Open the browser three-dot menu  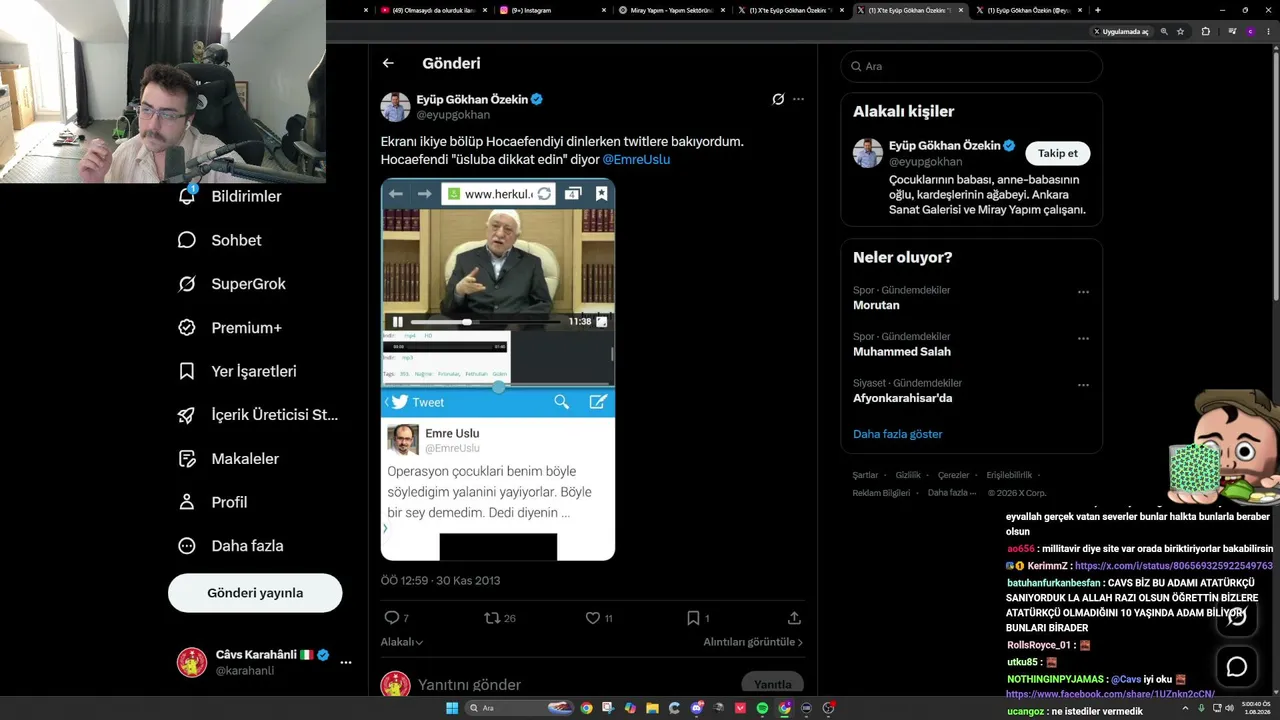(x=1269, y=32)
